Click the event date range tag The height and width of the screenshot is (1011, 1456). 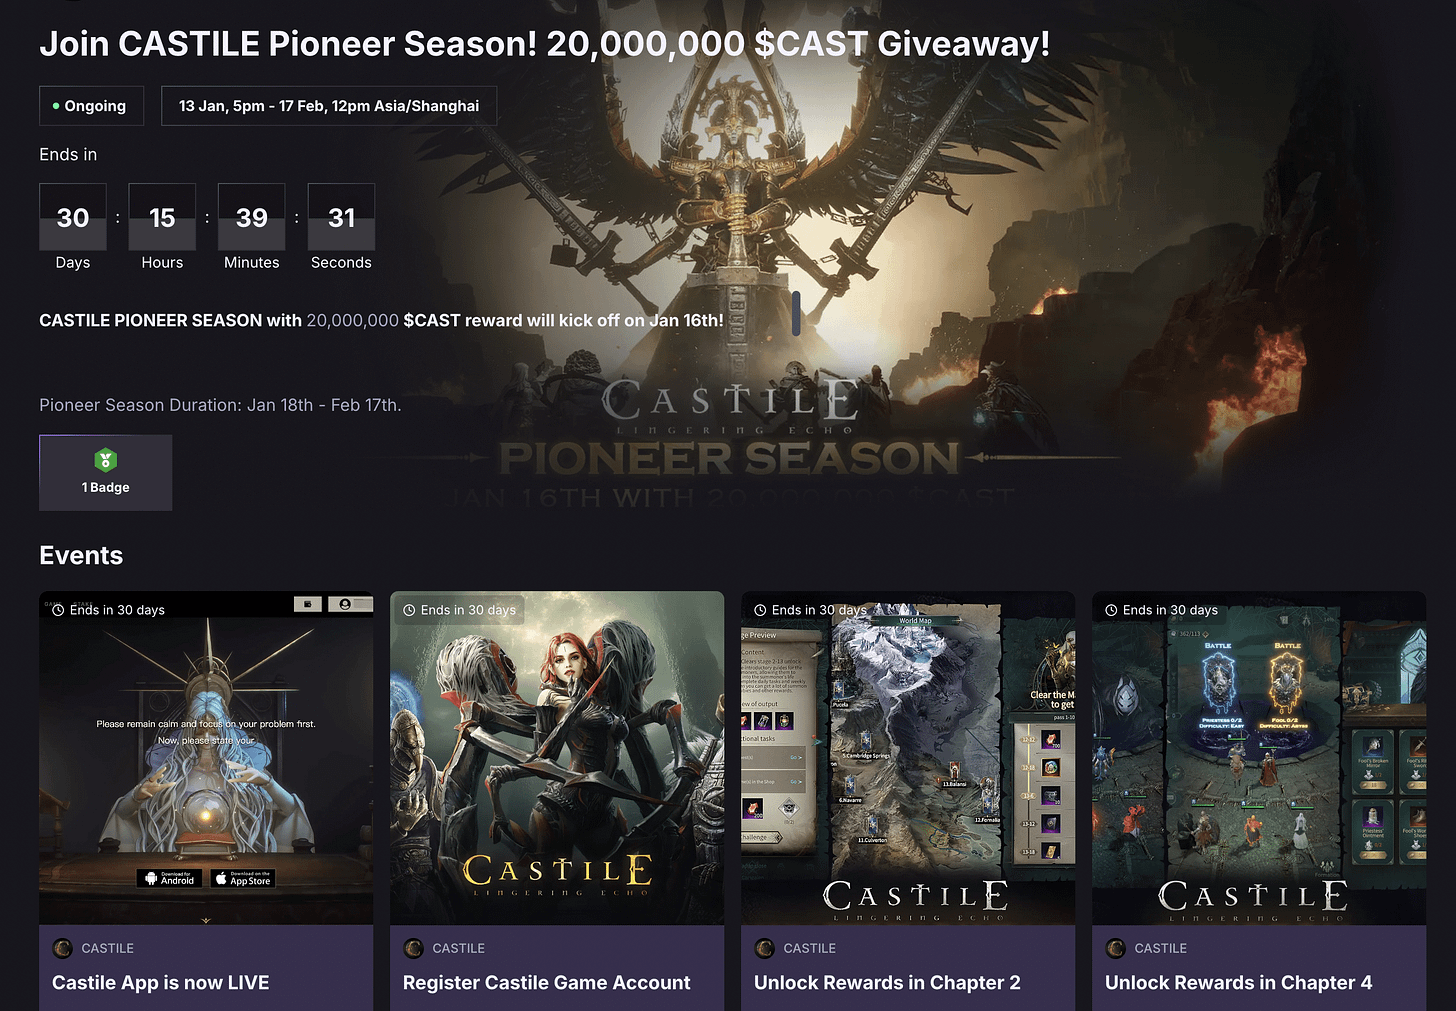click(x=329, y=106)
